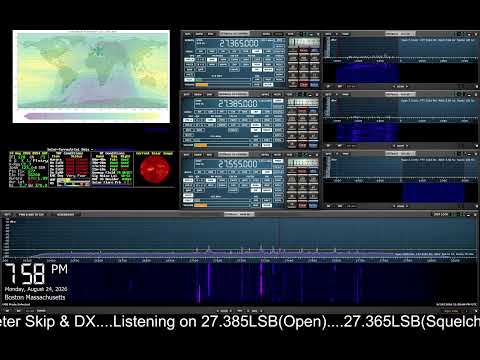480x360 pixels.
Task: Click the highlighted mode button in 27.365 receiver
Action: (257, 51)
